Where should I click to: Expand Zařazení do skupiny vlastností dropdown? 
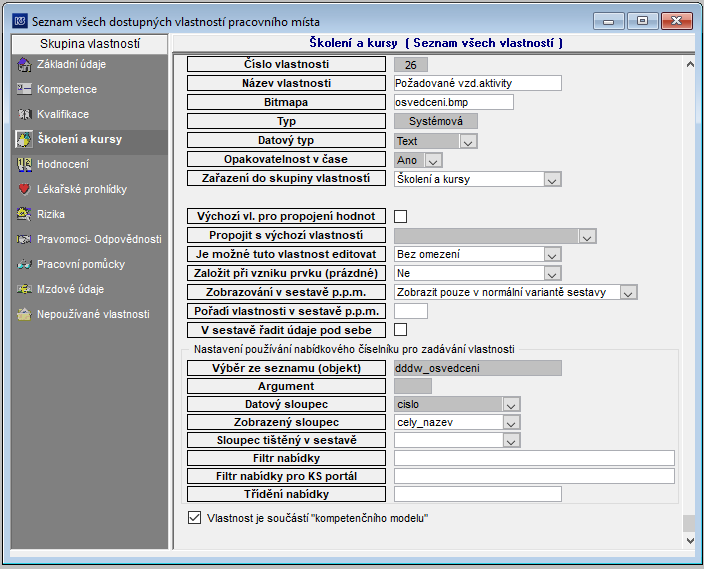(x=552, y=179)
